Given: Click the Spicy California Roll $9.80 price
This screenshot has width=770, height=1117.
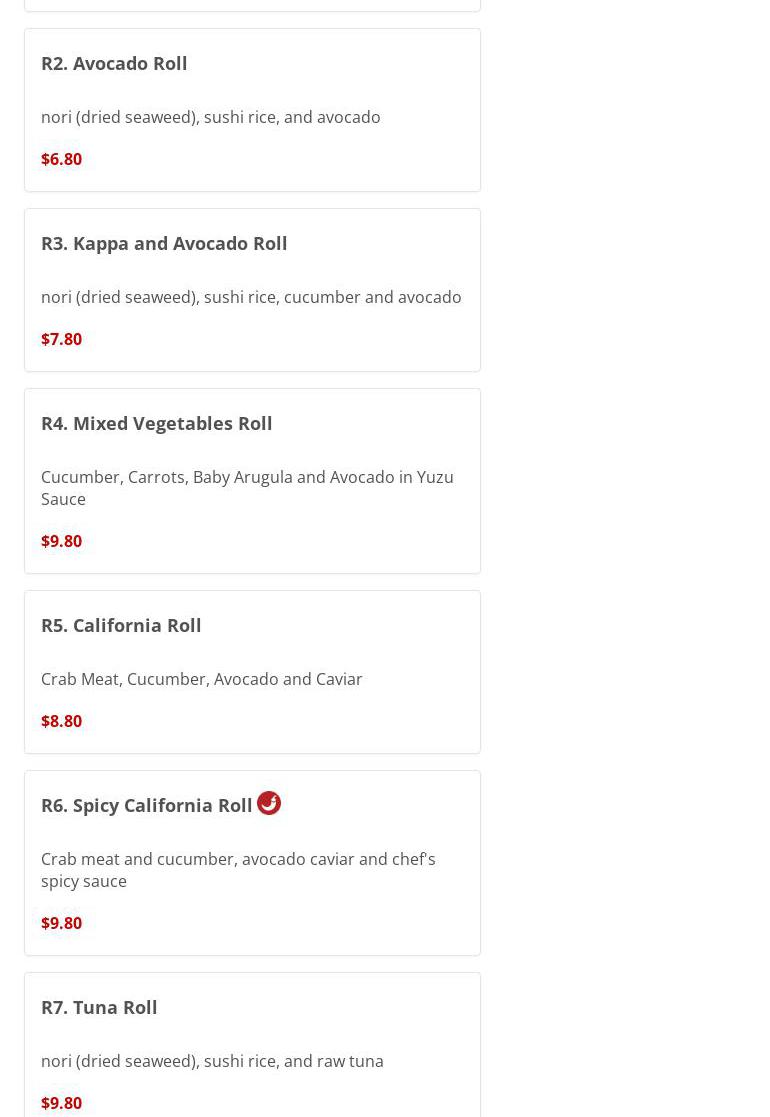Looking at the screenshot, I should [61, 923].
